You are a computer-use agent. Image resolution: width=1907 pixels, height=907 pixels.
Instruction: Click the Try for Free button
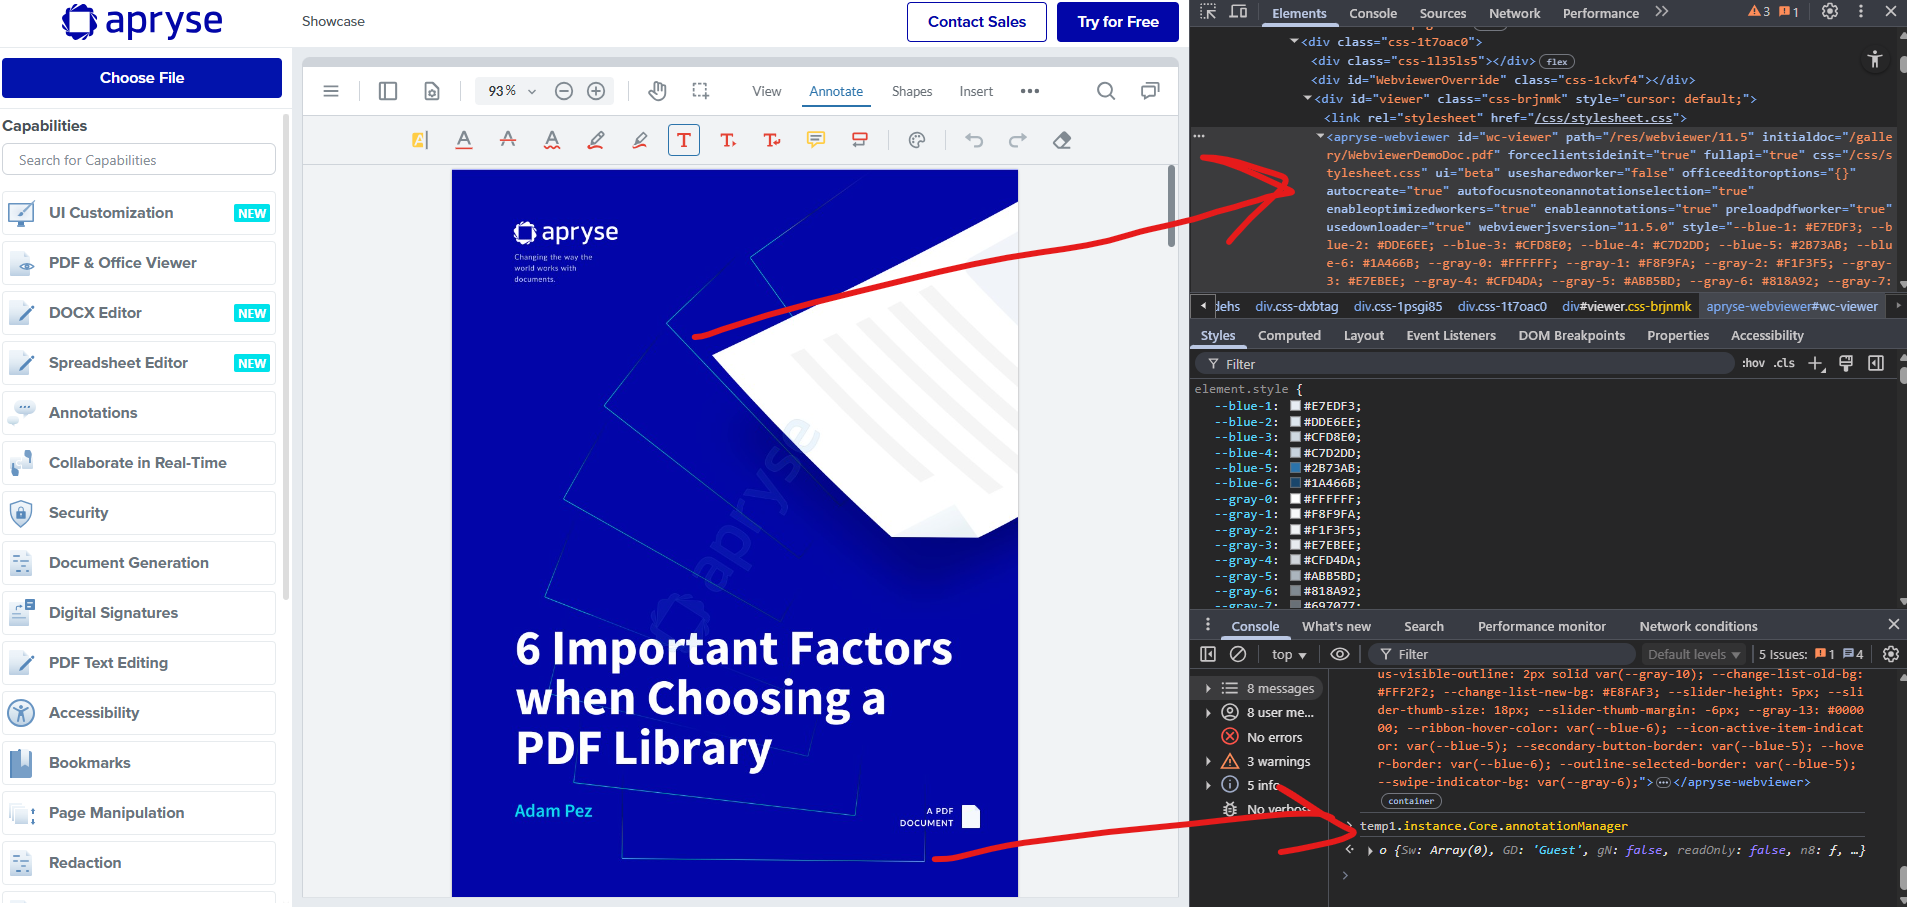[x=1118, y=22]
